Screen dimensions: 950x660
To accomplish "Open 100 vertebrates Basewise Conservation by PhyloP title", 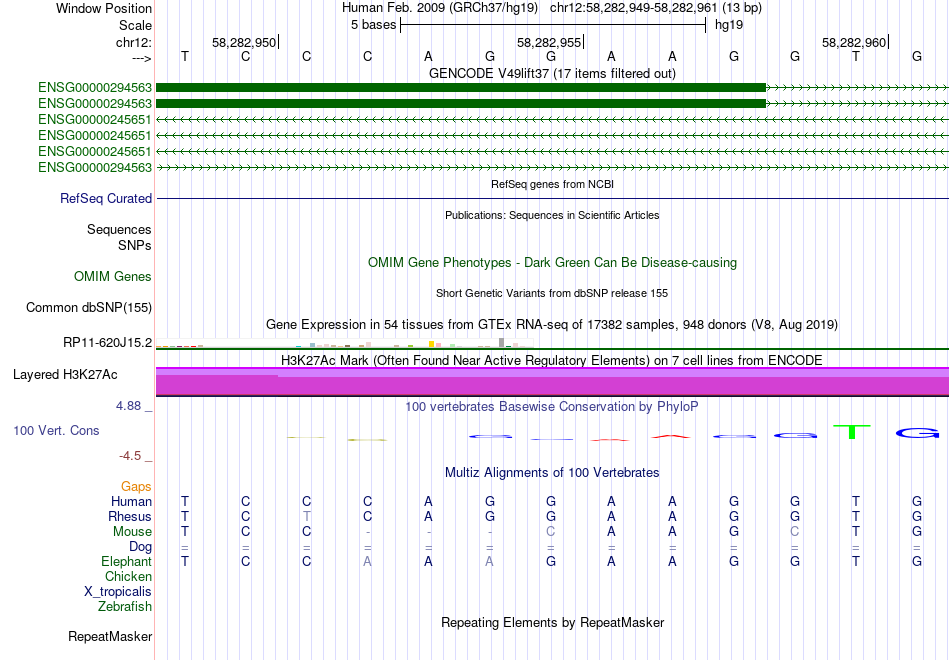I will 552,407.
